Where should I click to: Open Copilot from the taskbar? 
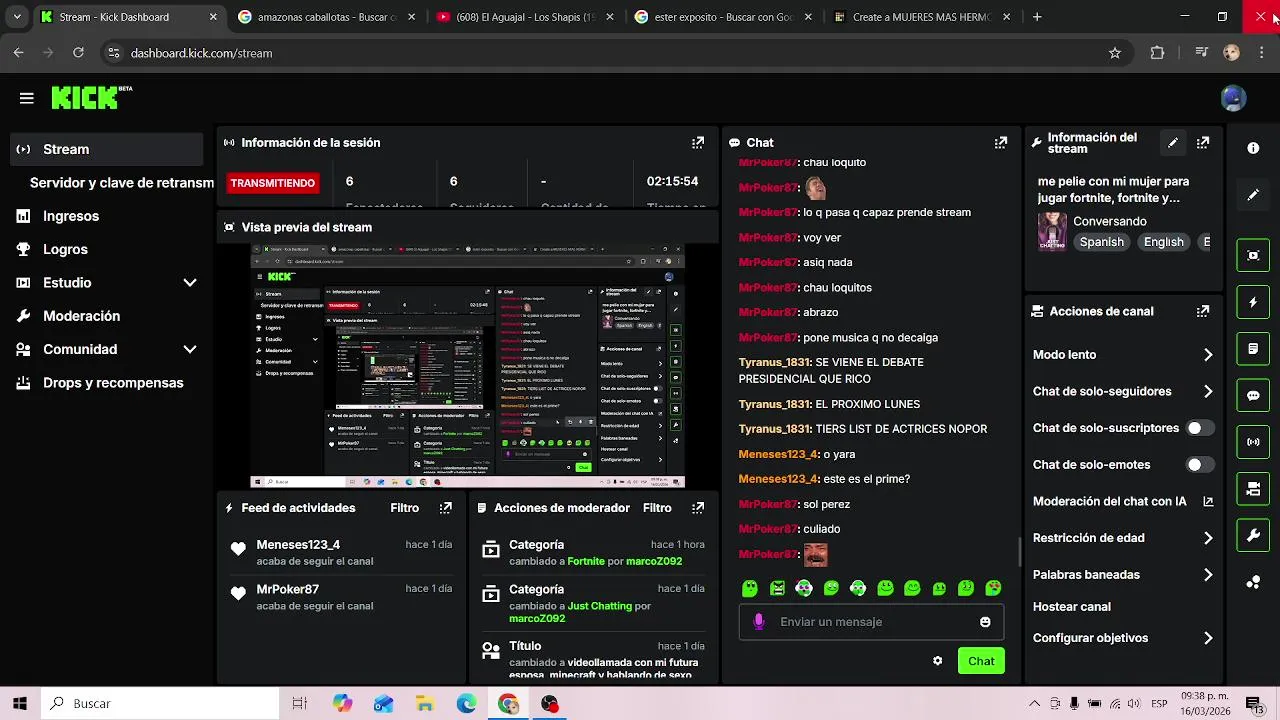pyautogui.click(x=343, y=704)
